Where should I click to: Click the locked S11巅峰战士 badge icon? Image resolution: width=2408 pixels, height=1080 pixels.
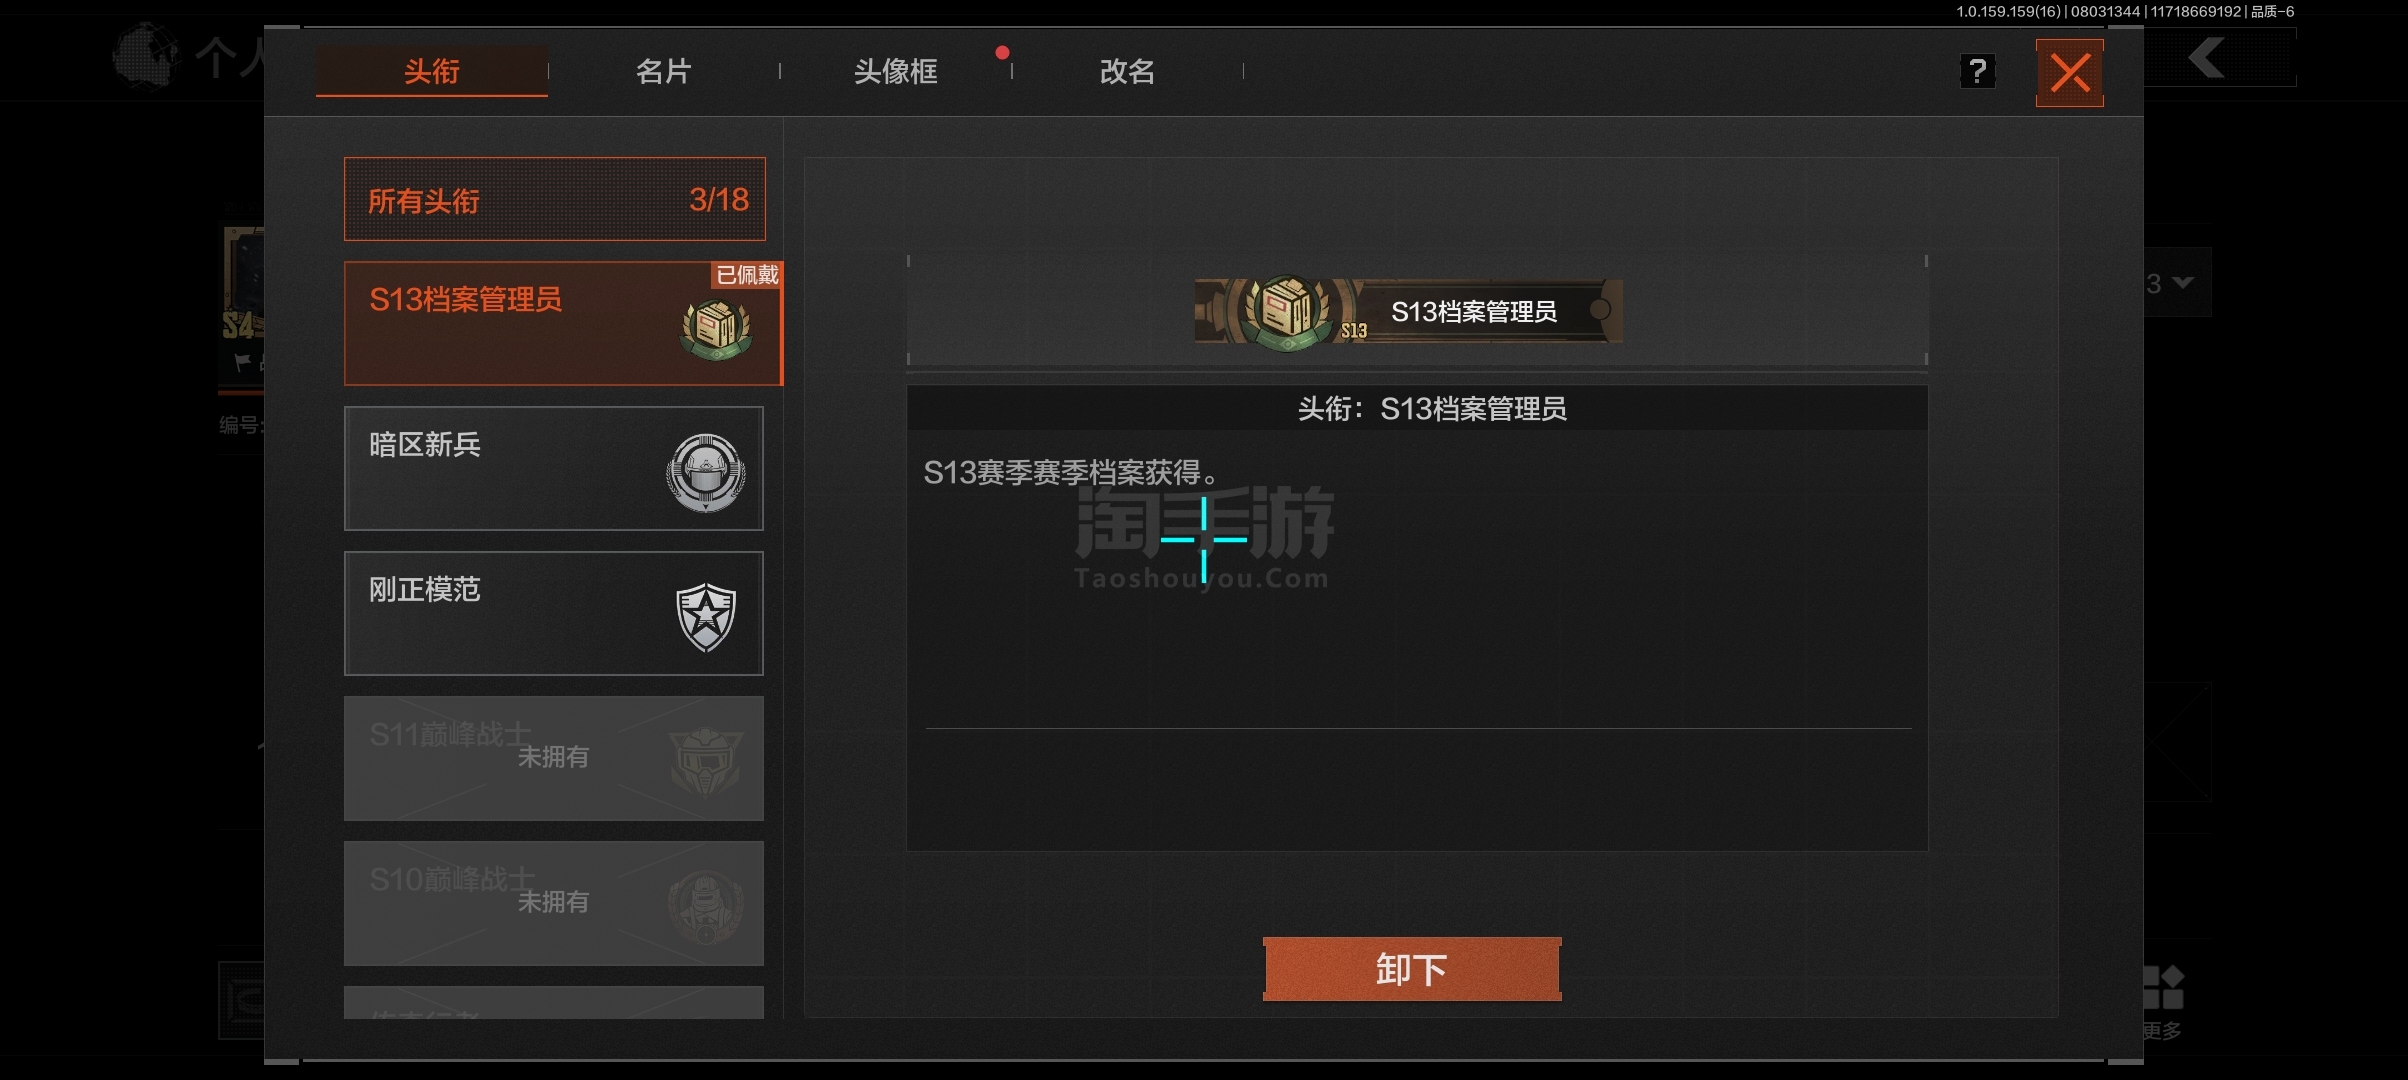(x=706, y=761)
